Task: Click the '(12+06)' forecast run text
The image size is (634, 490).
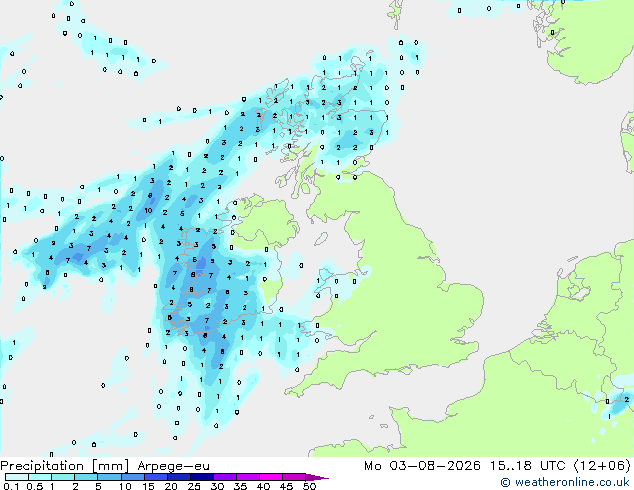Action: pyautogui.click(x=602, y=466)
